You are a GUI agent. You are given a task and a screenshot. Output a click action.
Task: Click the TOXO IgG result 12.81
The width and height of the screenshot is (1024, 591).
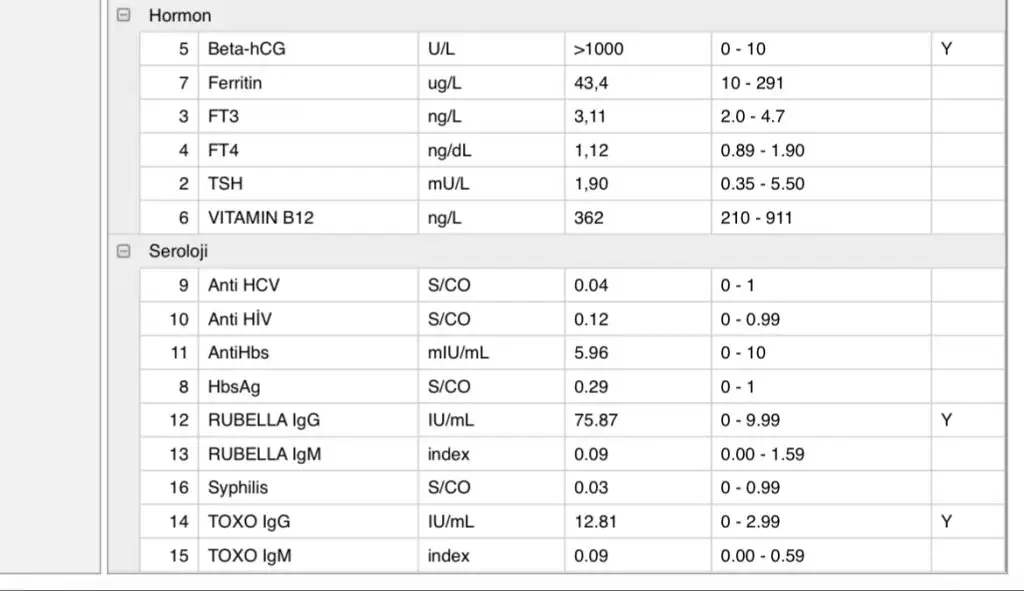pos(596,522)
